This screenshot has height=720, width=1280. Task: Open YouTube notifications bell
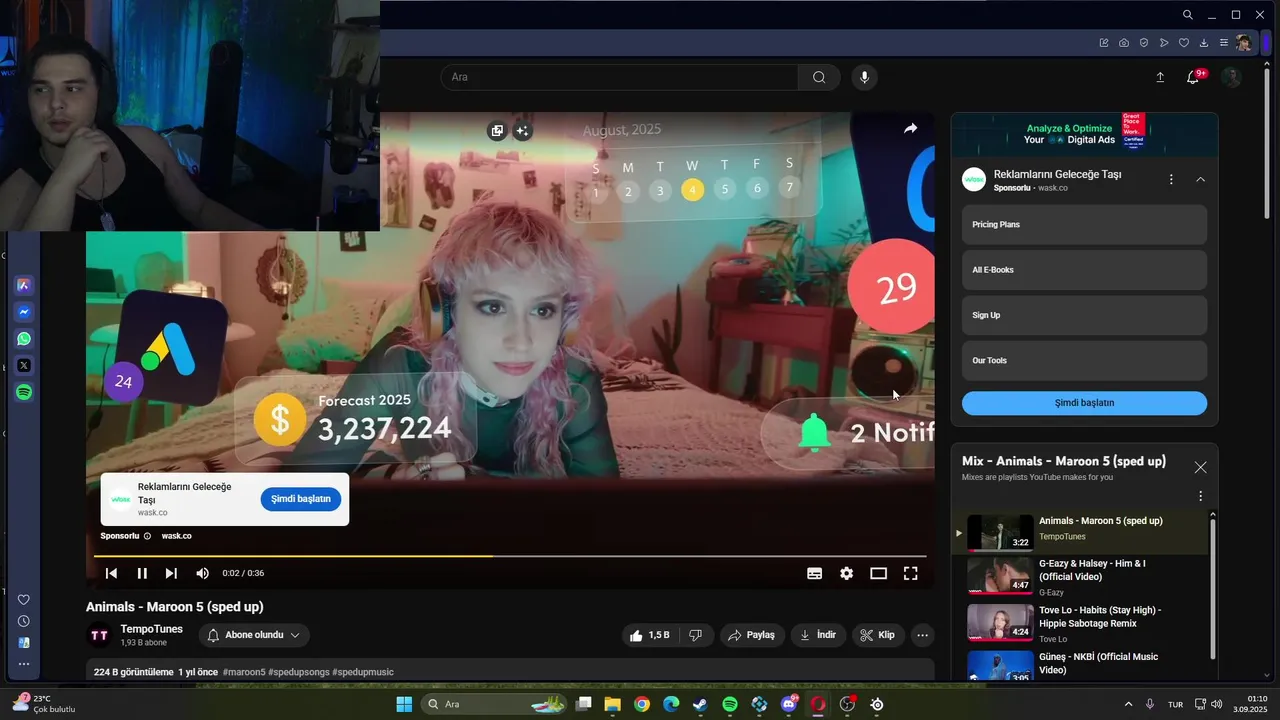(1193, 77)
